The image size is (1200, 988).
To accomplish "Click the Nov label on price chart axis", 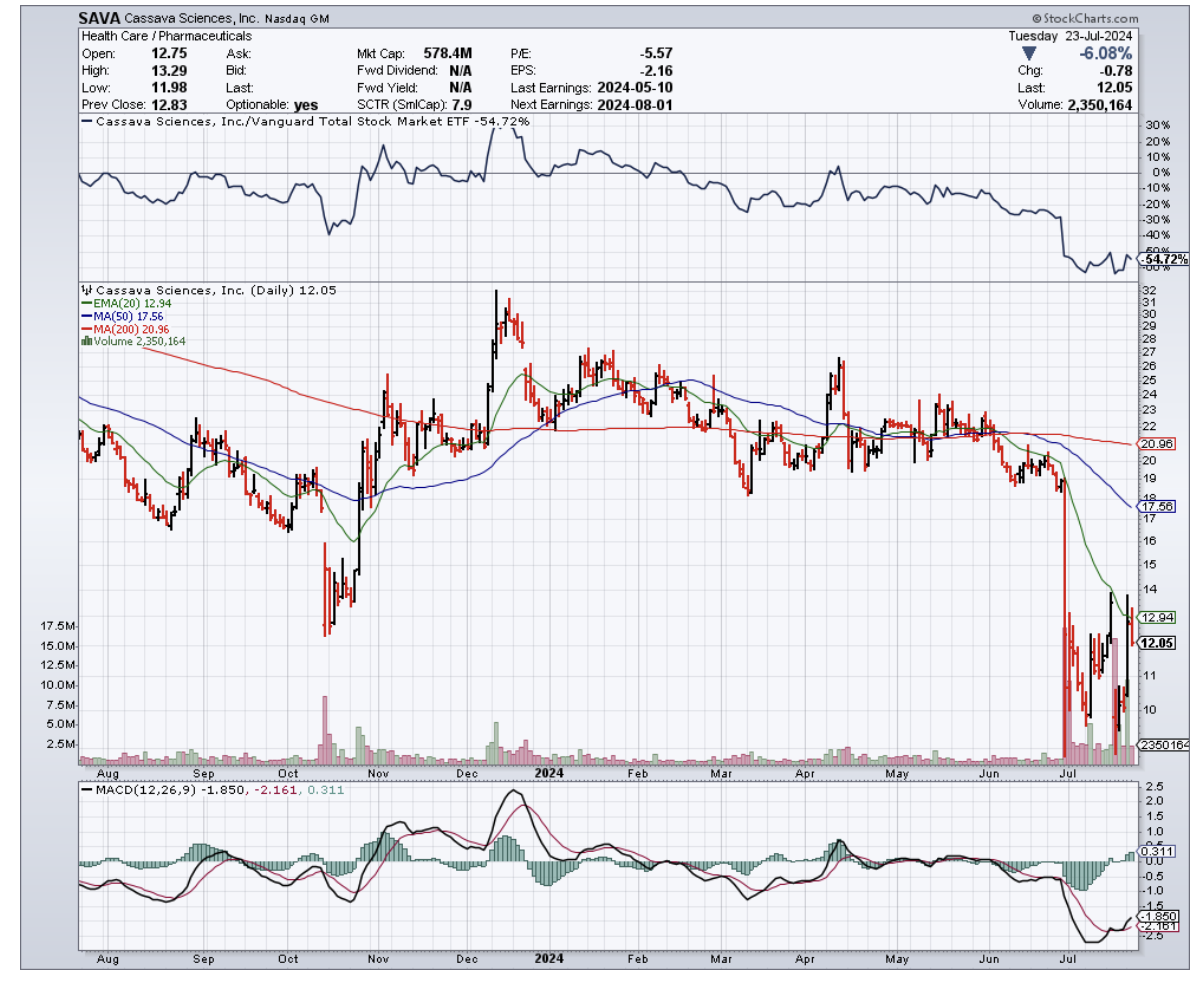I will pyautogui.click(x=379, y=773).
